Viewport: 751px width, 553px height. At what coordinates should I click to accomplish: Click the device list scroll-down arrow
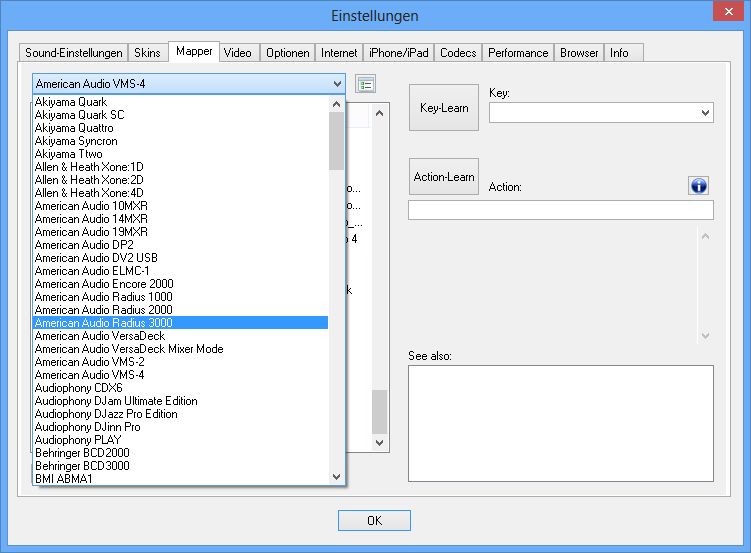coord(336,477)
